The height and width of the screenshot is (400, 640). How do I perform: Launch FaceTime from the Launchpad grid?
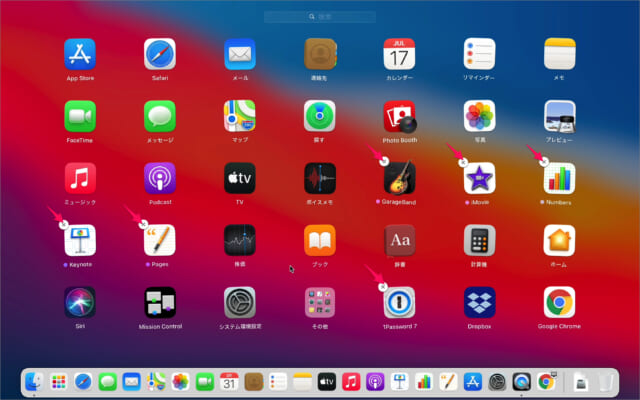click(x=80, y=116)
